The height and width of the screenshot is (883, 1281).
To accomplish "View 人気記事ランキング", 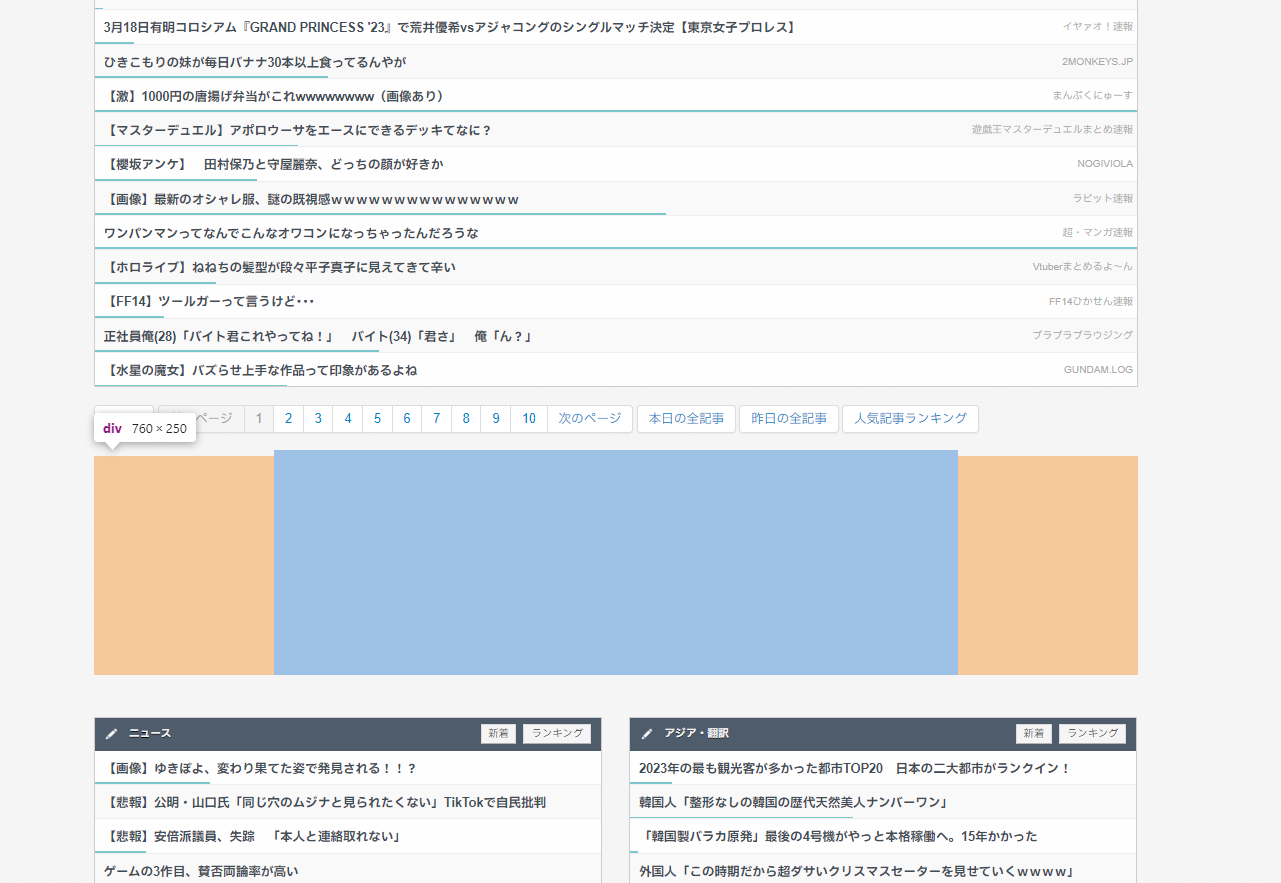I will (x=910, y=419).
